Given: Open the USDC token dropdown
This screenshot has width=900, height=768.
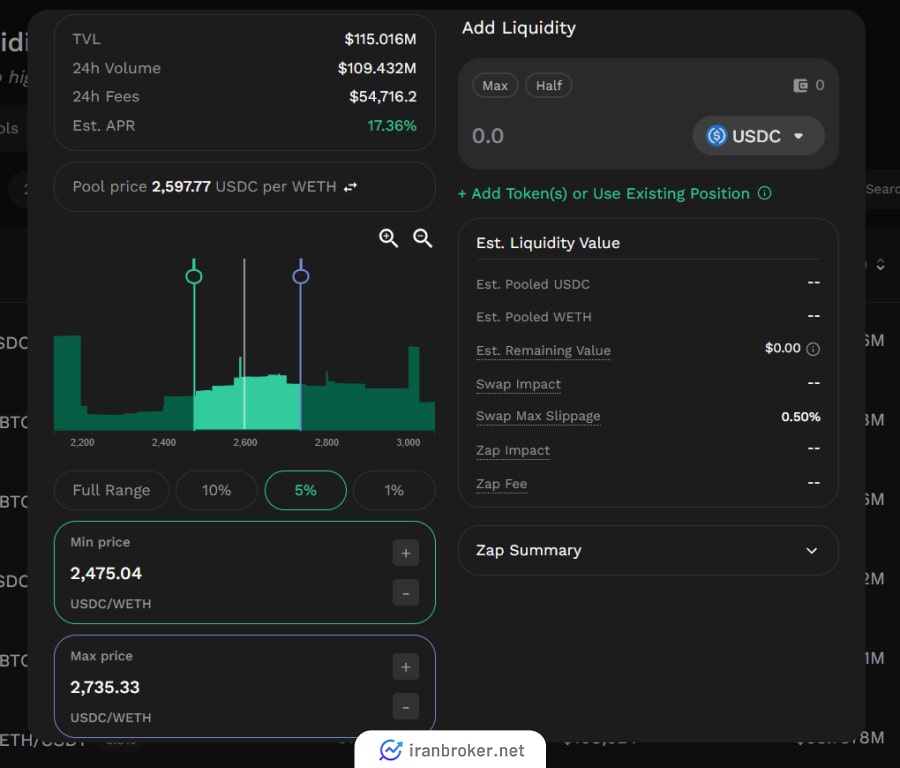Looking at the screenshot, I should (758, 136).
